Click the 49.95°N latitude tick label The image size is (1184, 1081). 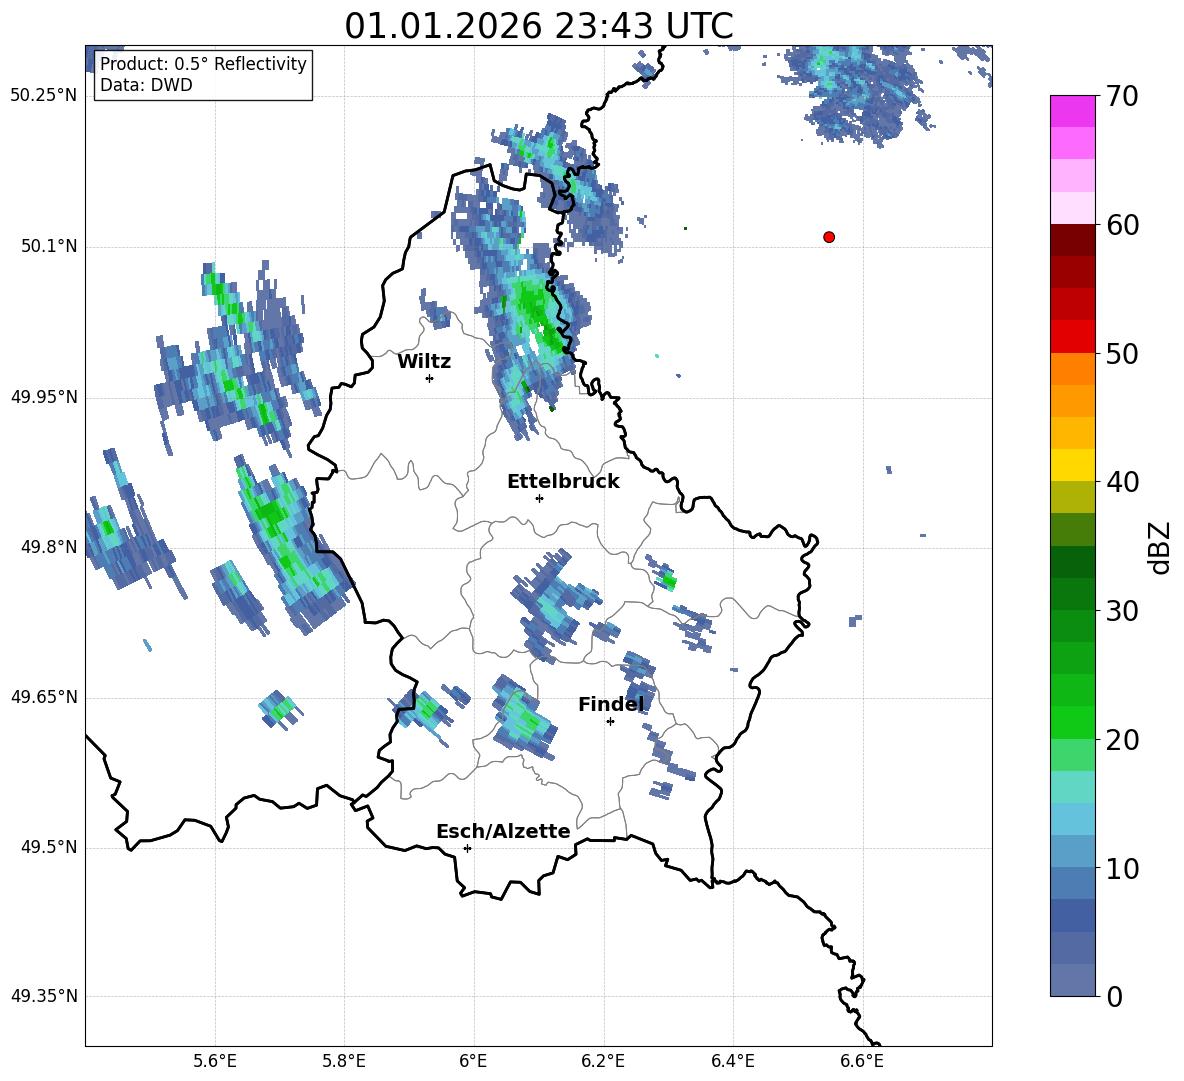point(43,397)
